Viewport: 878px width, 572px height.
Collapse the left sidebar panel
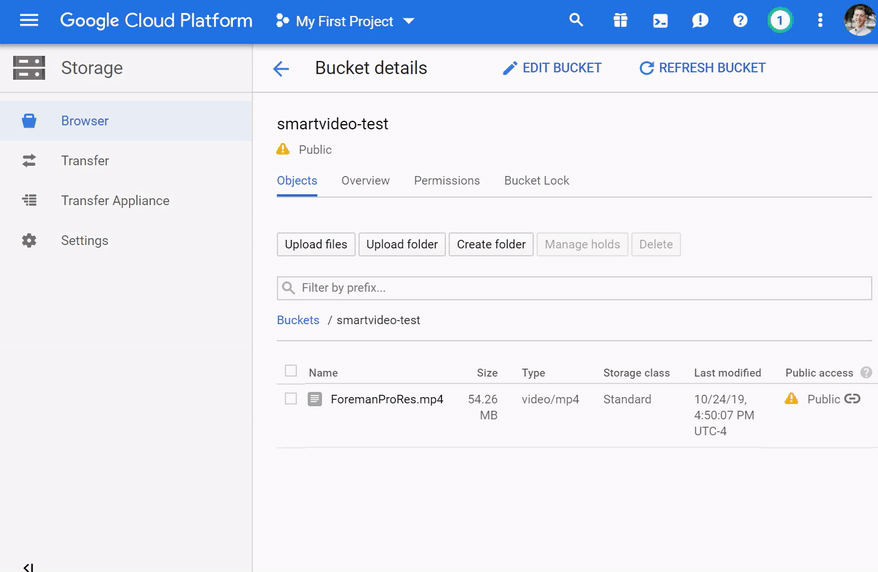(29, 567)
